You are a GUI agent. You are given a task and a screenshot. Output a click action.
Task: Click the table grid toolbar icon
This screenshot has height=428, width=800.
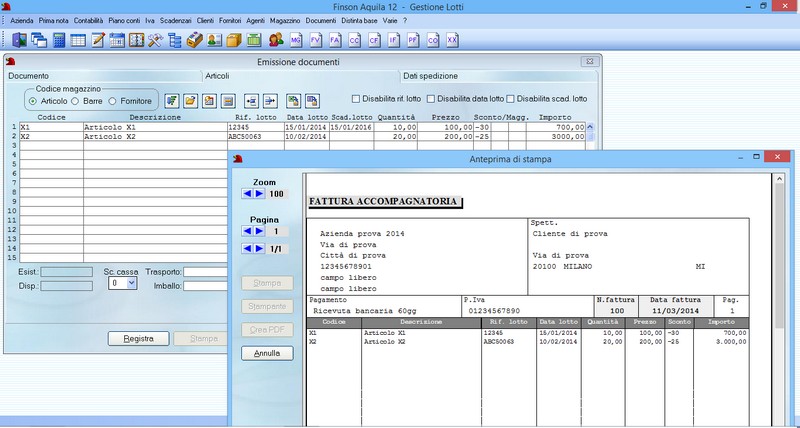click(x=78, y=40)
